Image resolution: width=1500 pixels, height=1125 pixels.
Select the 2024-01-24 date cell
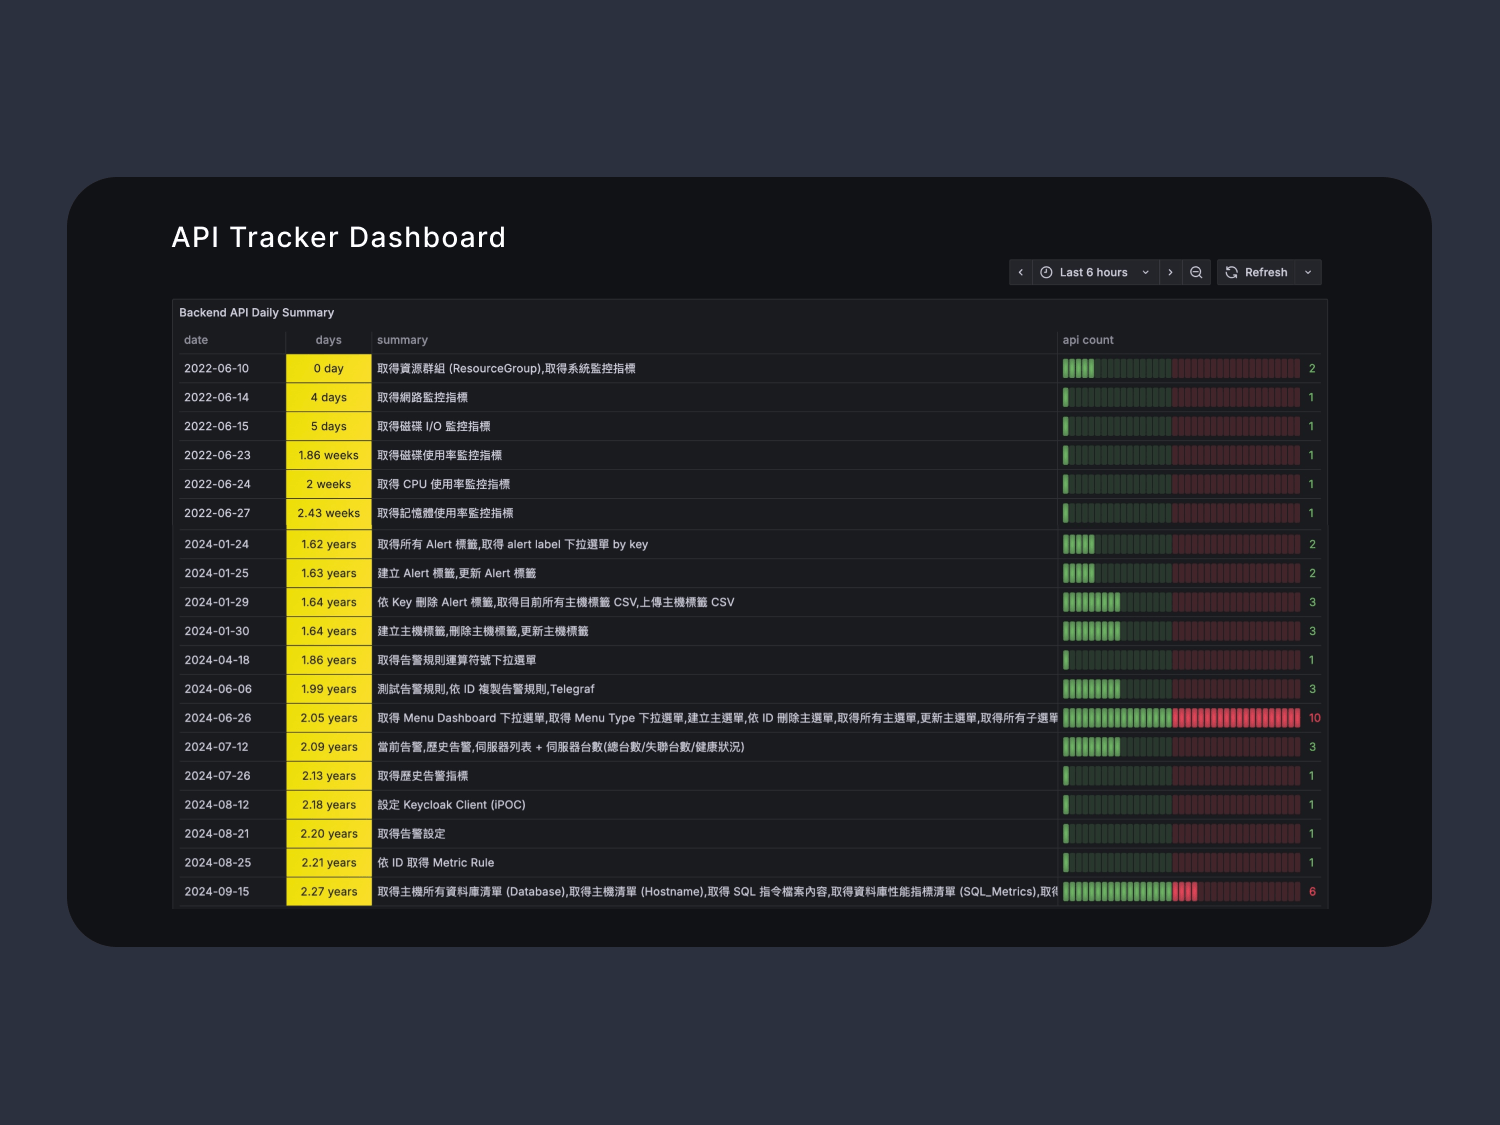click(217, 545)
